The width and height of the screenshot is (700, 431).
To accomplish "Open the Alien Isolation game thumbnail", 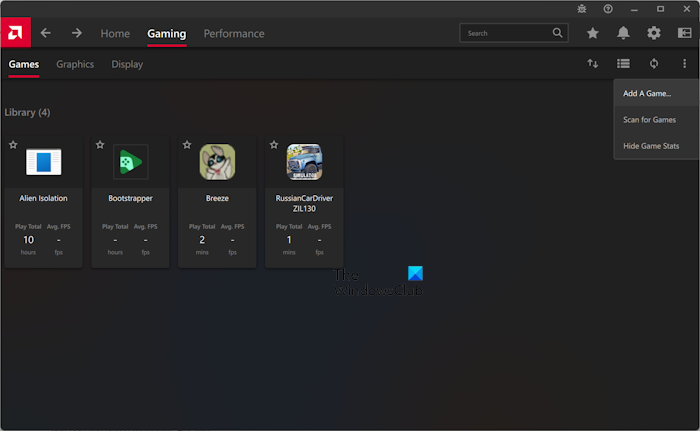I will [x=43, y=162].
